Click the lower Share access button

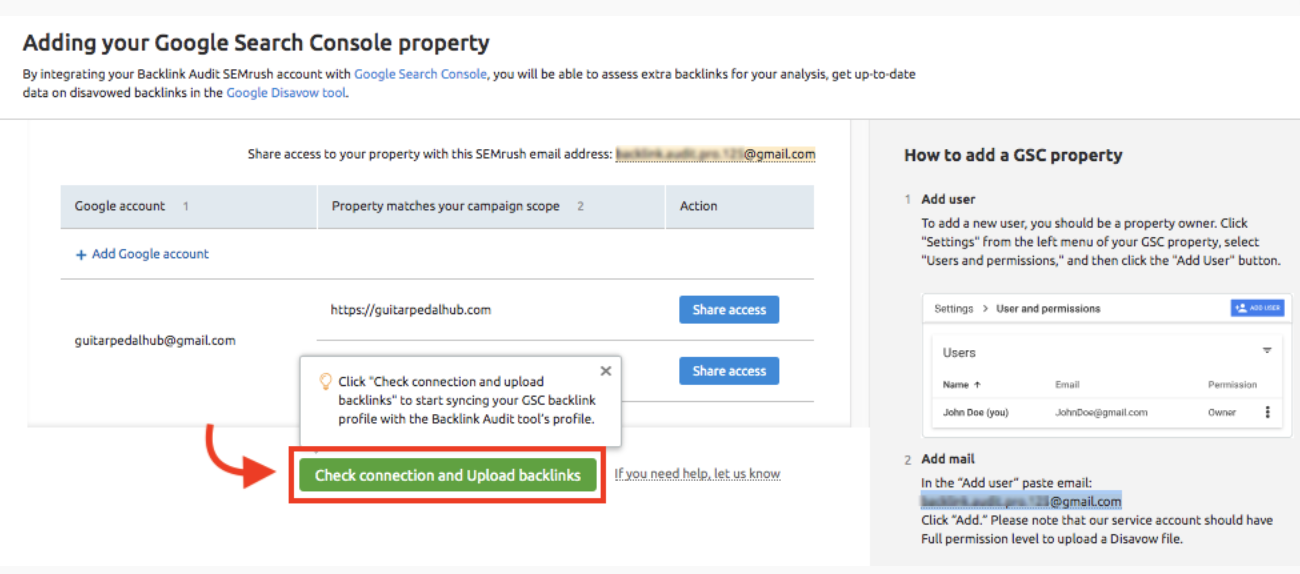pos(729,371)
